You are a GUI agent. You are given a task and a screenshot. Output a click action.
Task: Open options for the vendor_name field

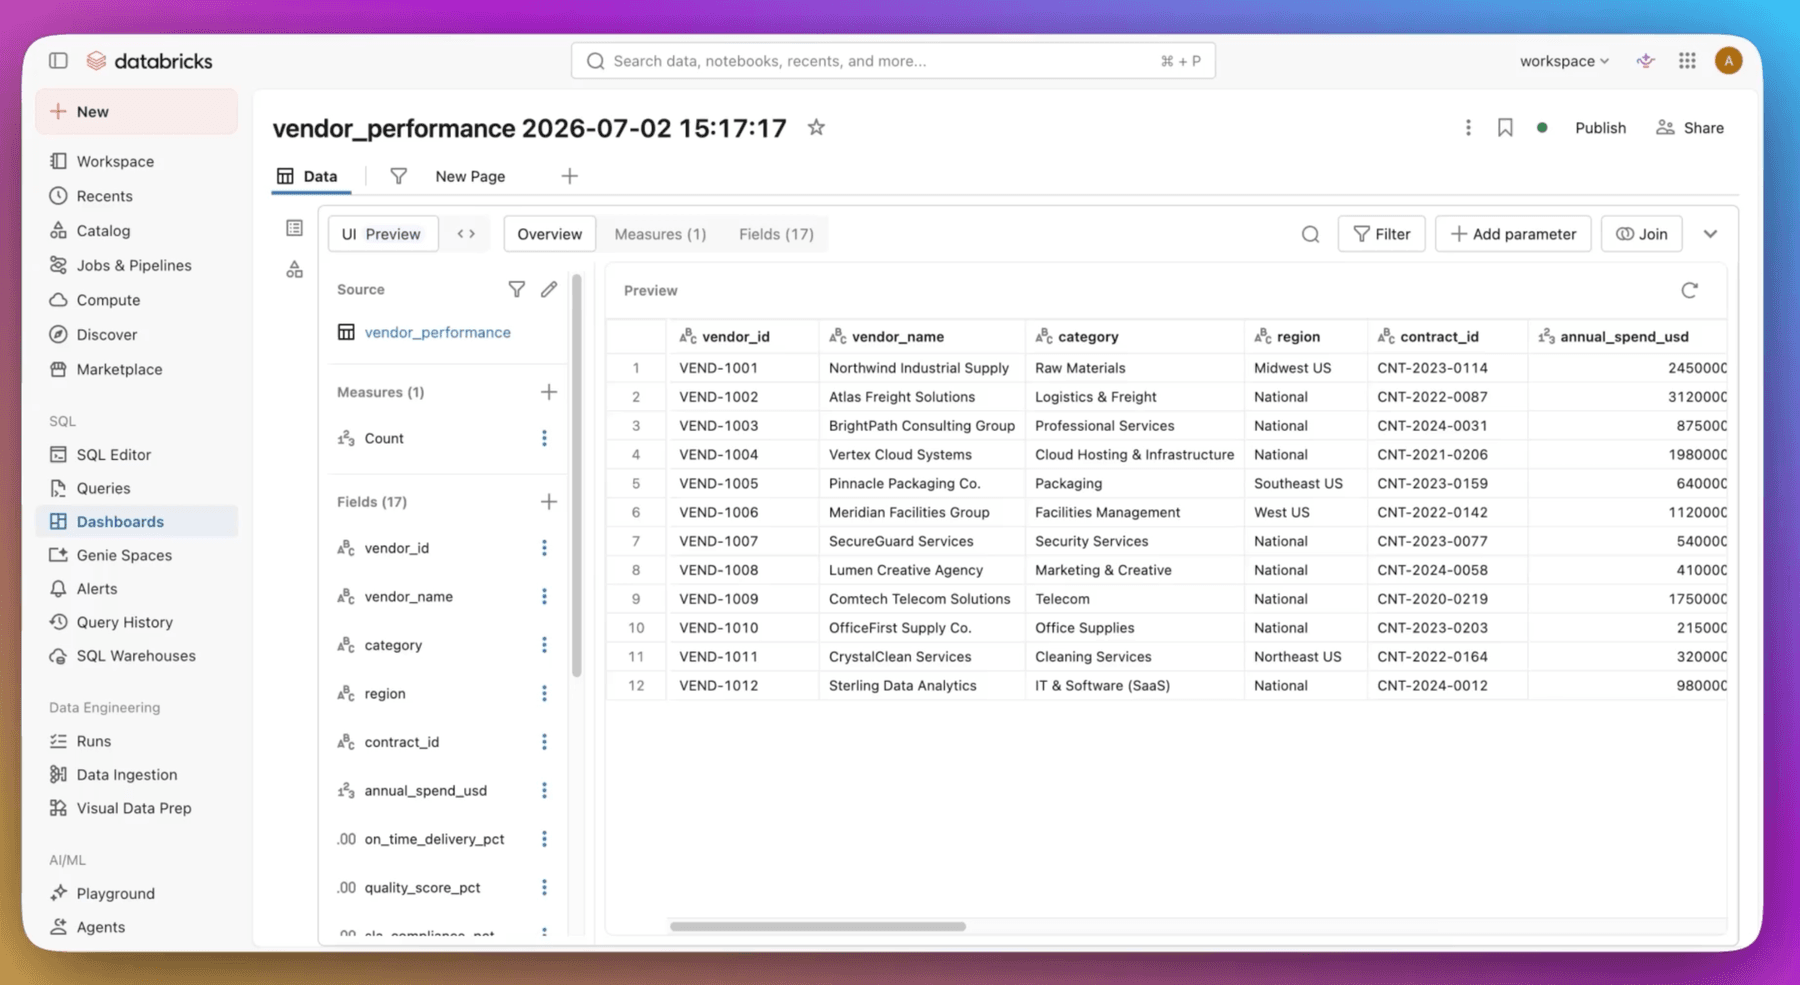click(x=544, y=596)
